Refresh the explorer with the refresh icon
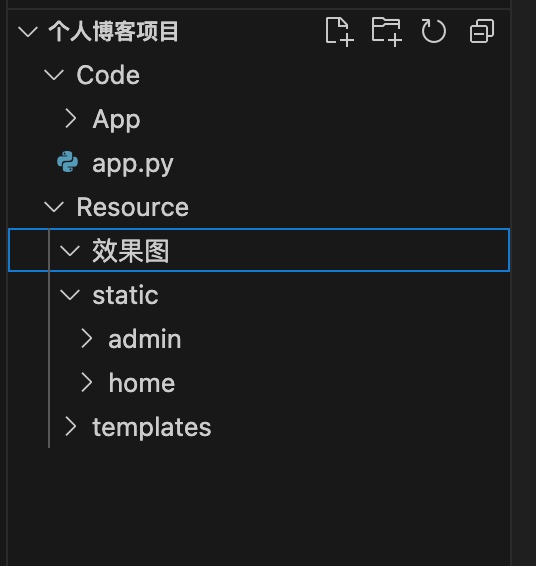 coord(433,31)
